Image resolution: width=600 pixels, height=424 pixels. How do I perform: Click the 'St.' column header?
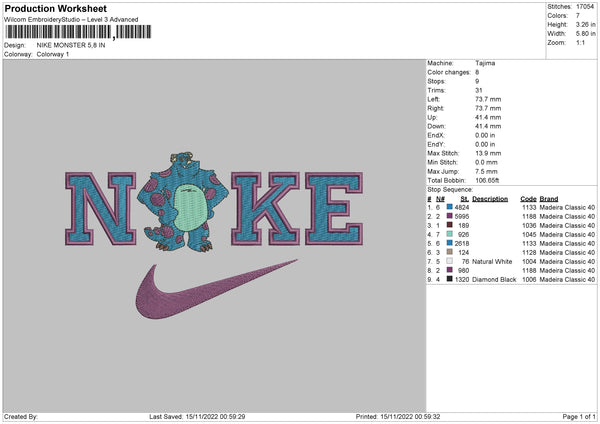pos(465,199)
